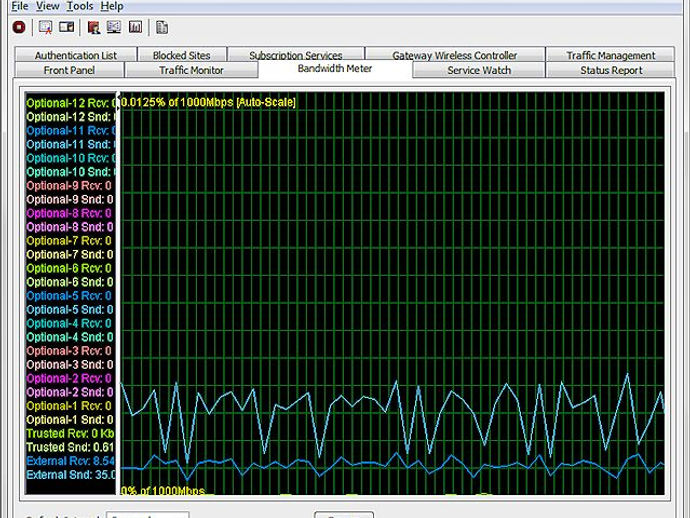Viewport: 690px width, 518px height.
Task: Click the Optional-3 Snd legend entry
Action: point(70,364)
